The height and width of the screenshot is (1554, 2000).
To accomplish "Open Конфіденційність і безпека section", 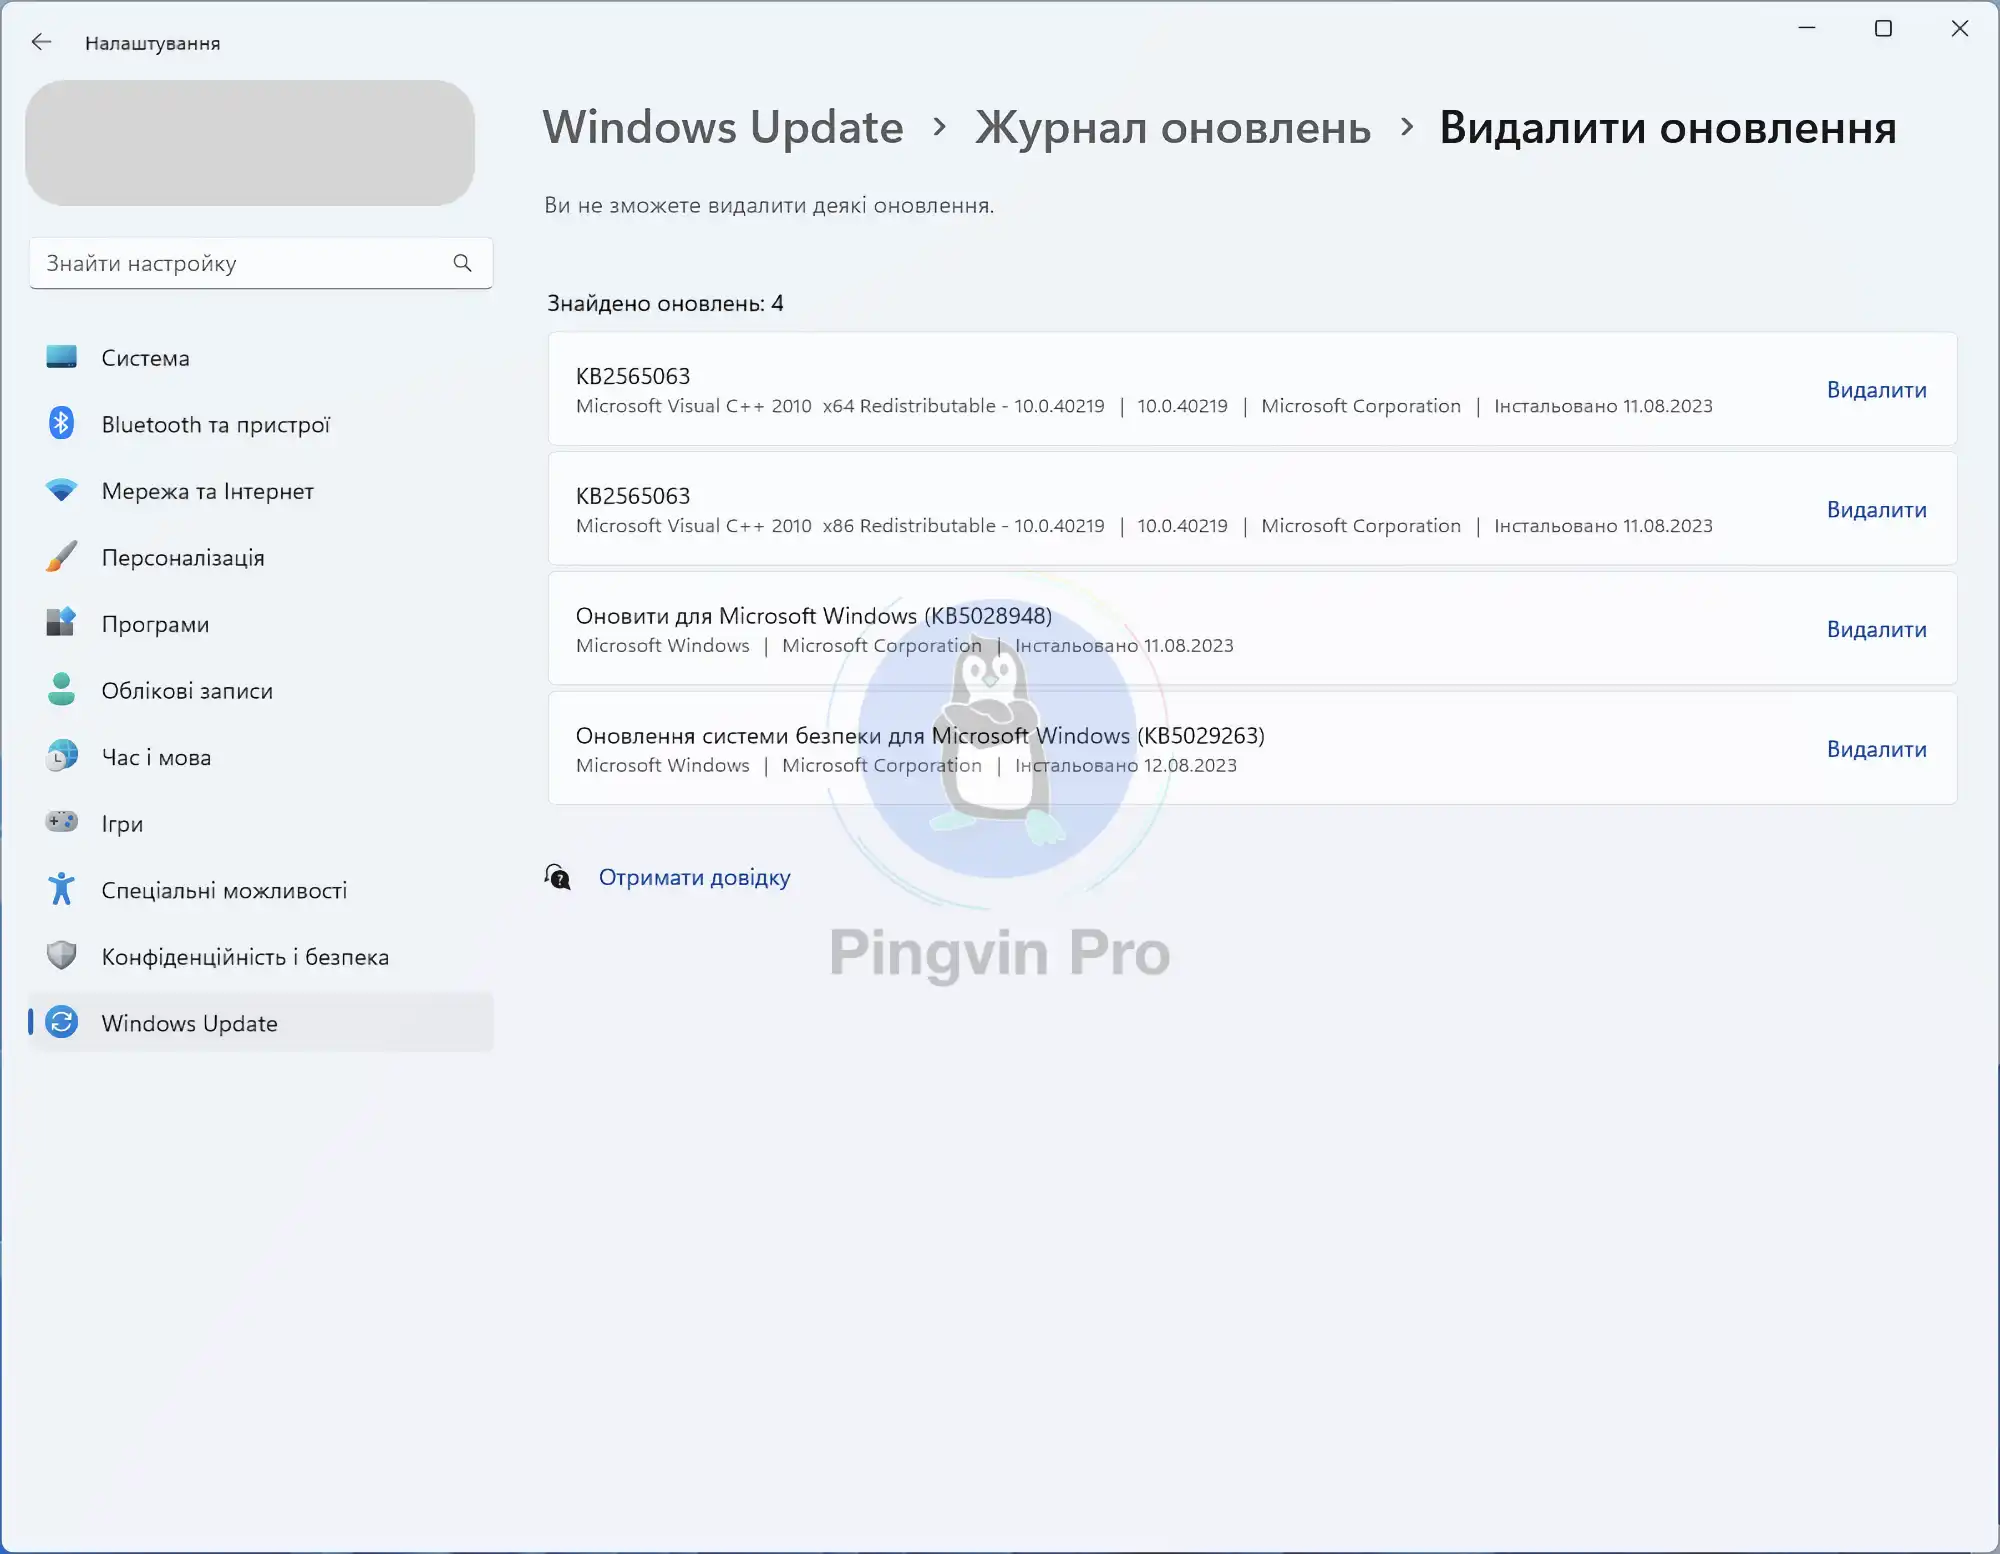I will coord(261,956).
